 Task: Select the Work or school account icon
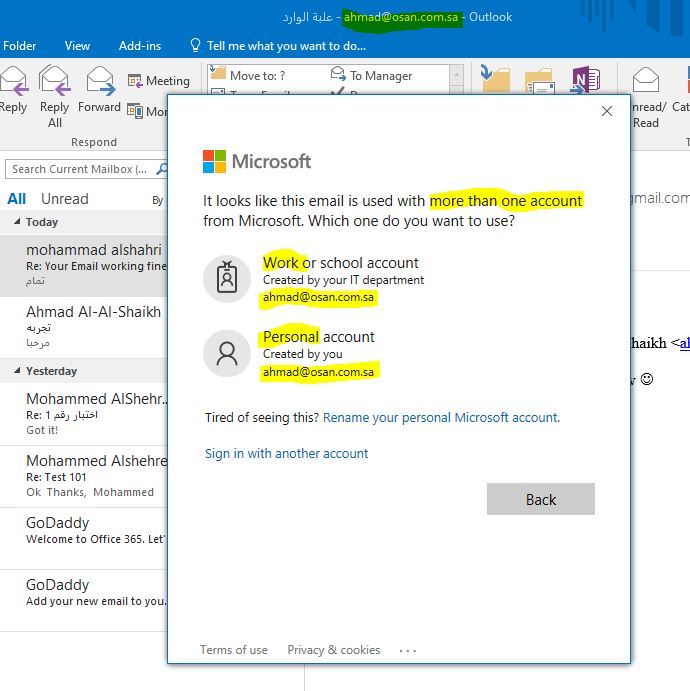(x=227, y=279)
